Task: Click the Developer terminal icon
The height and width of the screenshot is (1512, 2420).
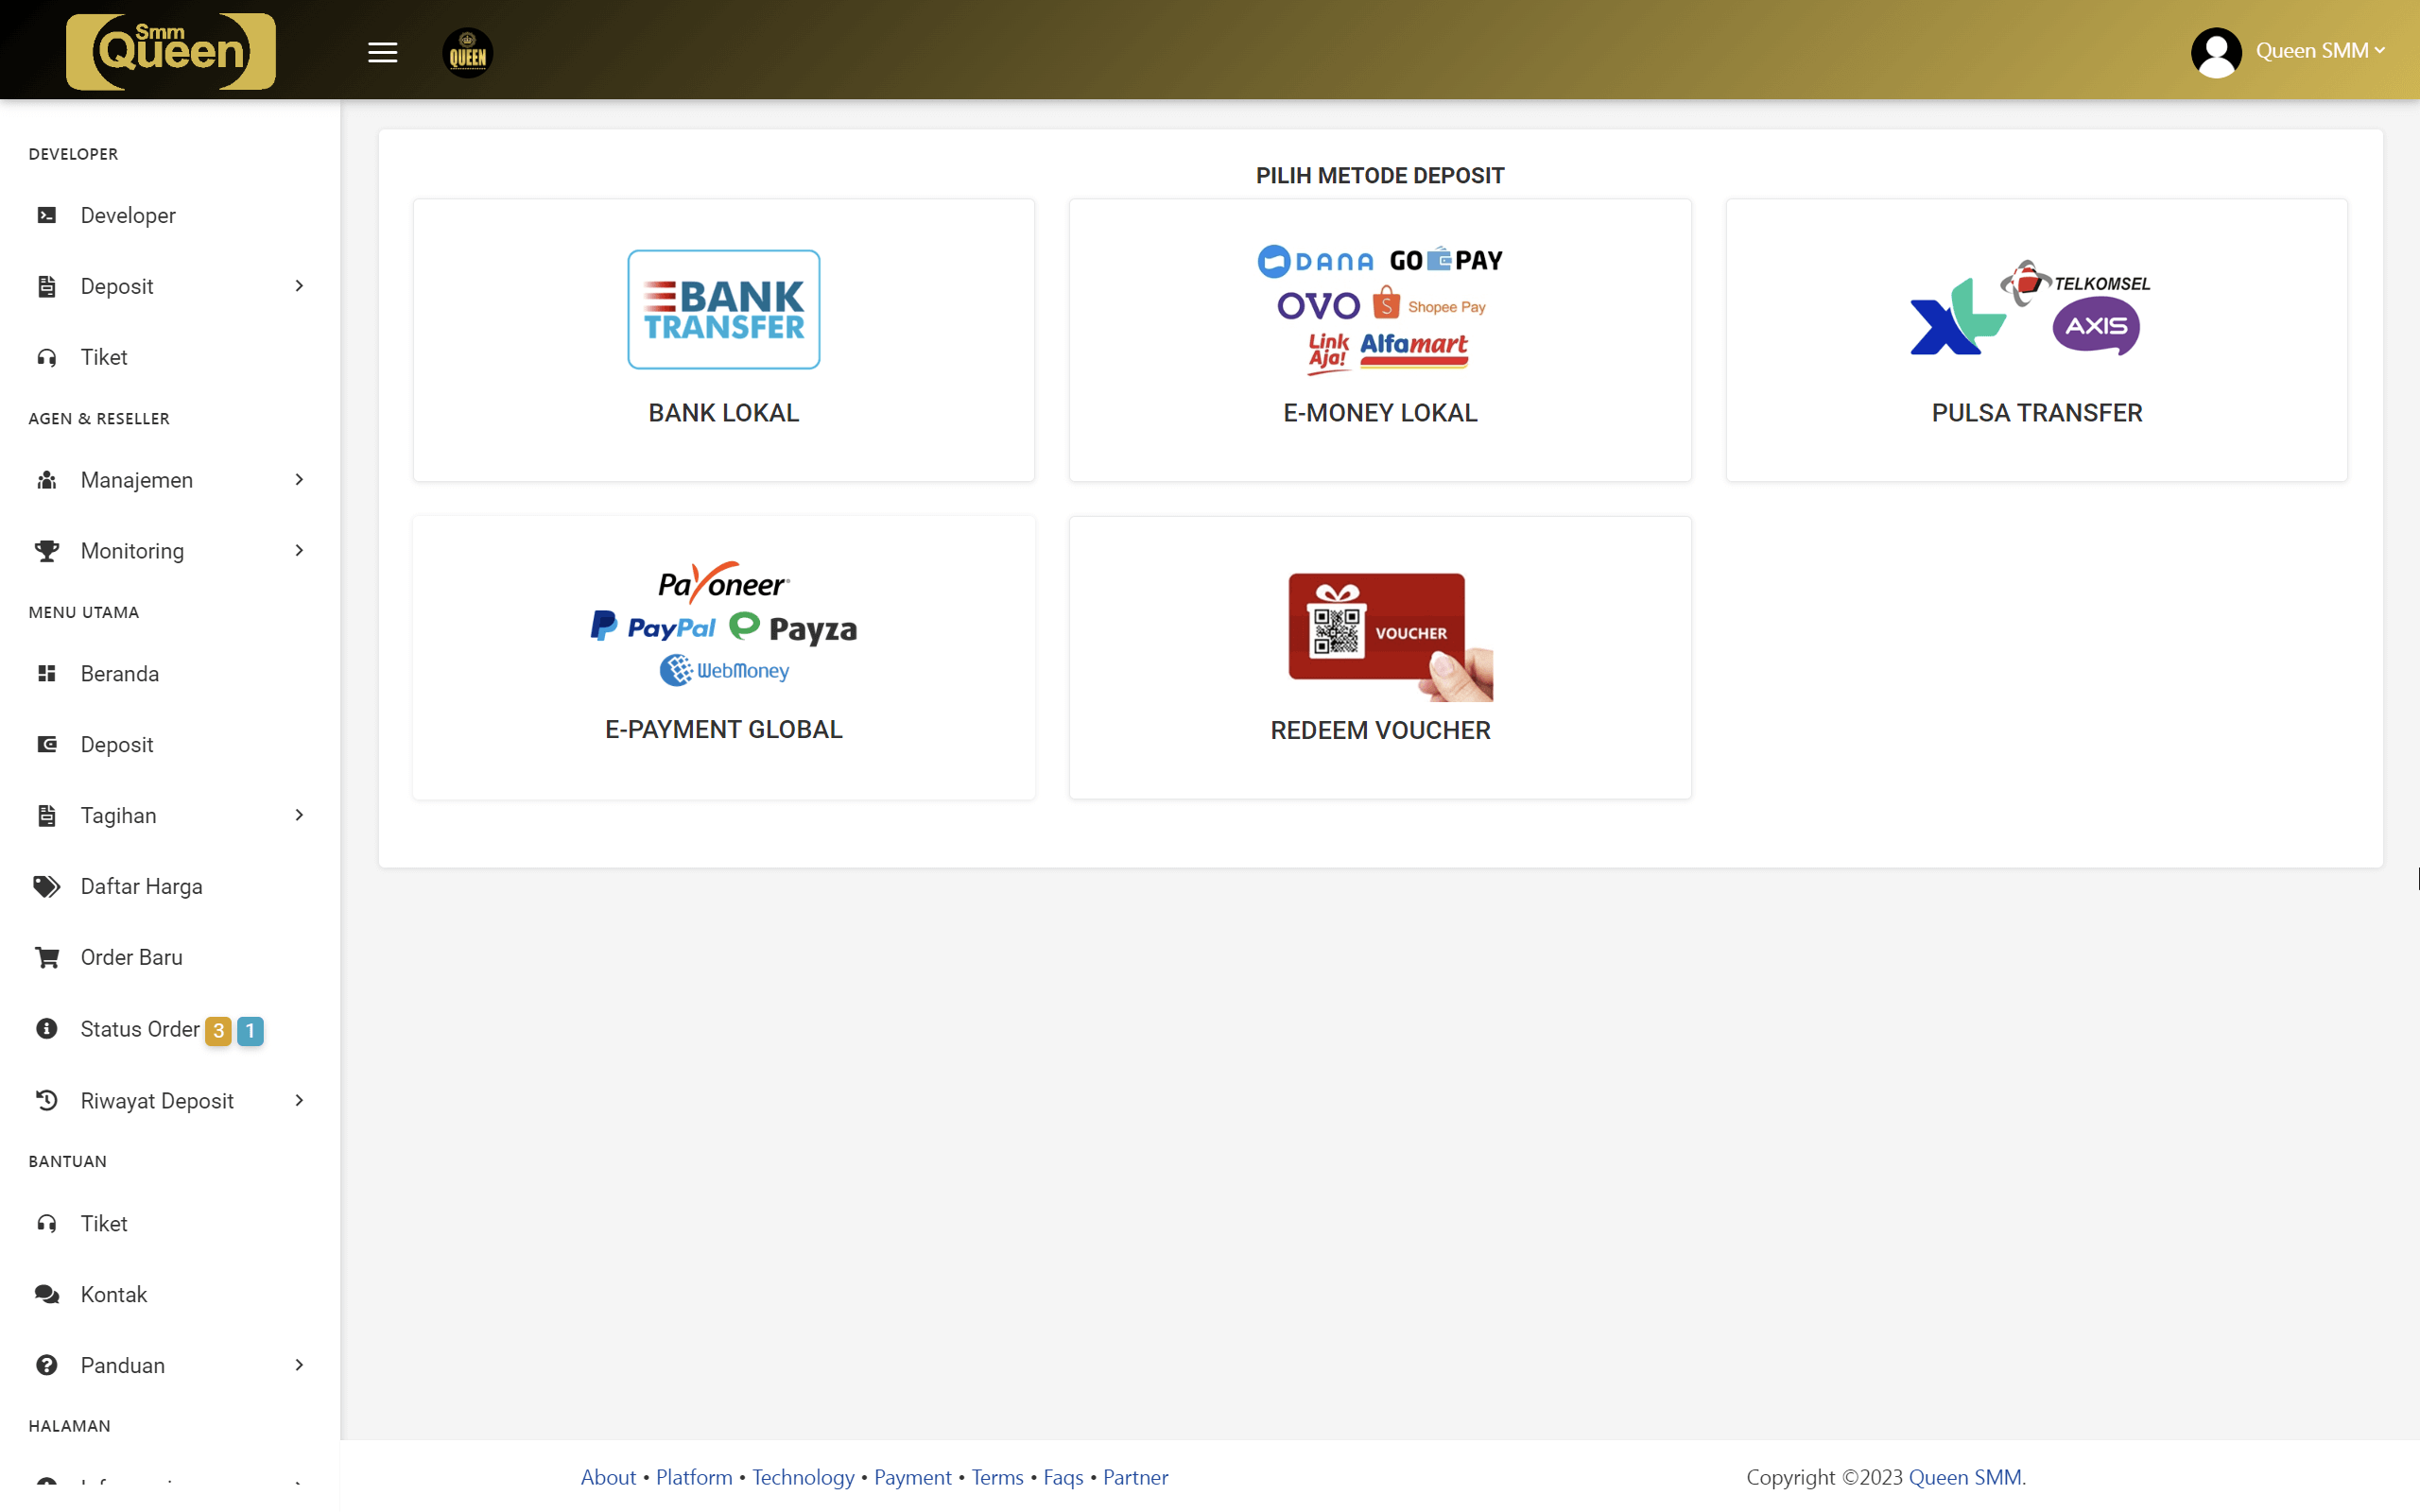Action: tap(46, 215)
